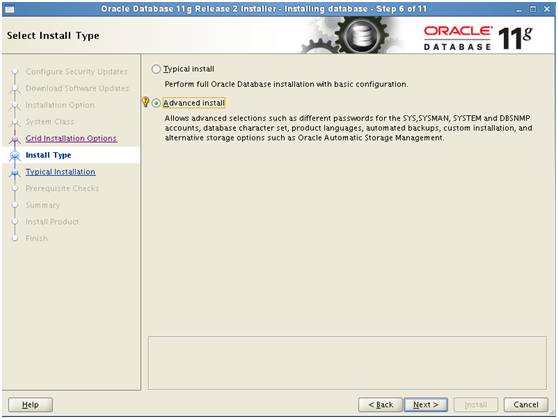Maximize the installer window
Viewport: 558px width, 419px height.
tap(533, 9)
